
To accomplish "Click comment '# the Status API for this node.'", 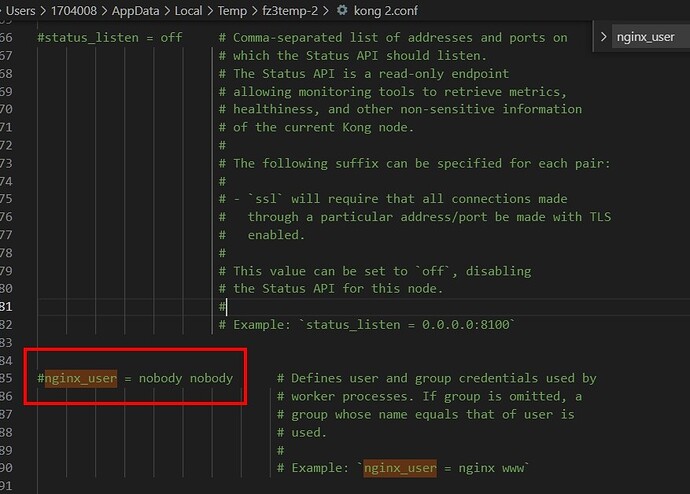I will click(x=331, y=289).
